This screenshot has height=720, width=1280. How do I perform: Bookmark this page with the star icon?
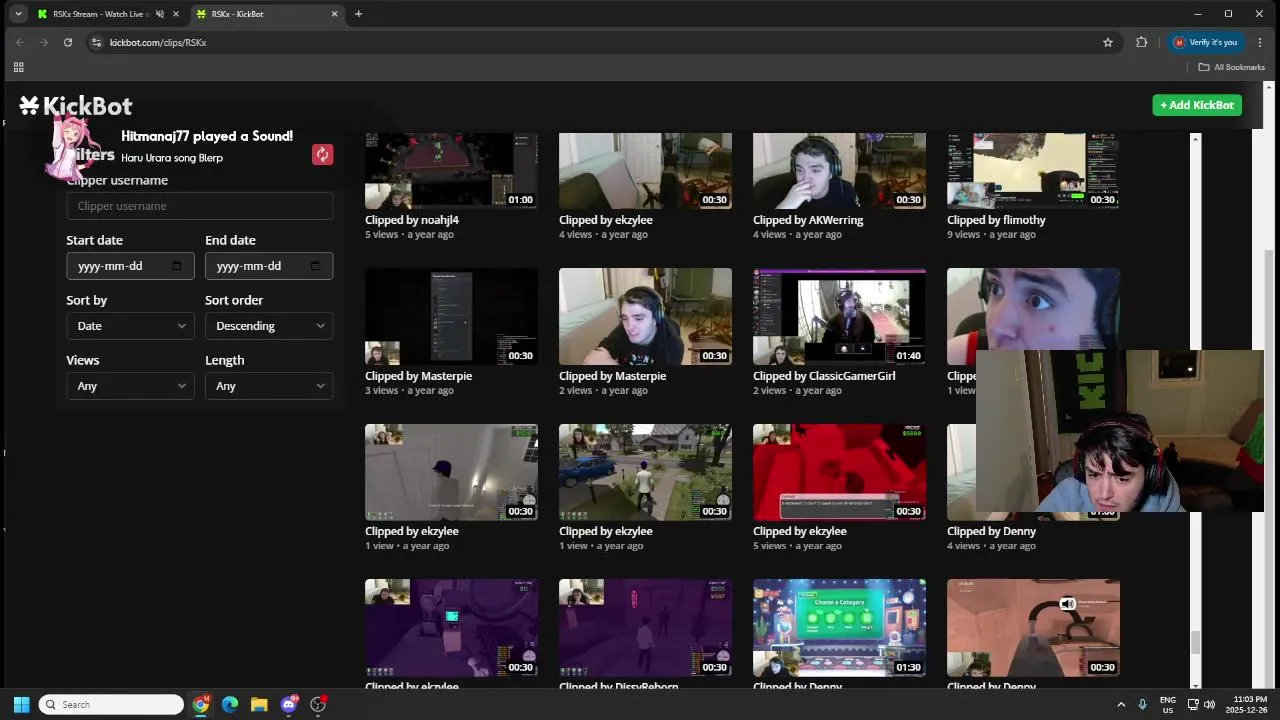(1108, 42)
